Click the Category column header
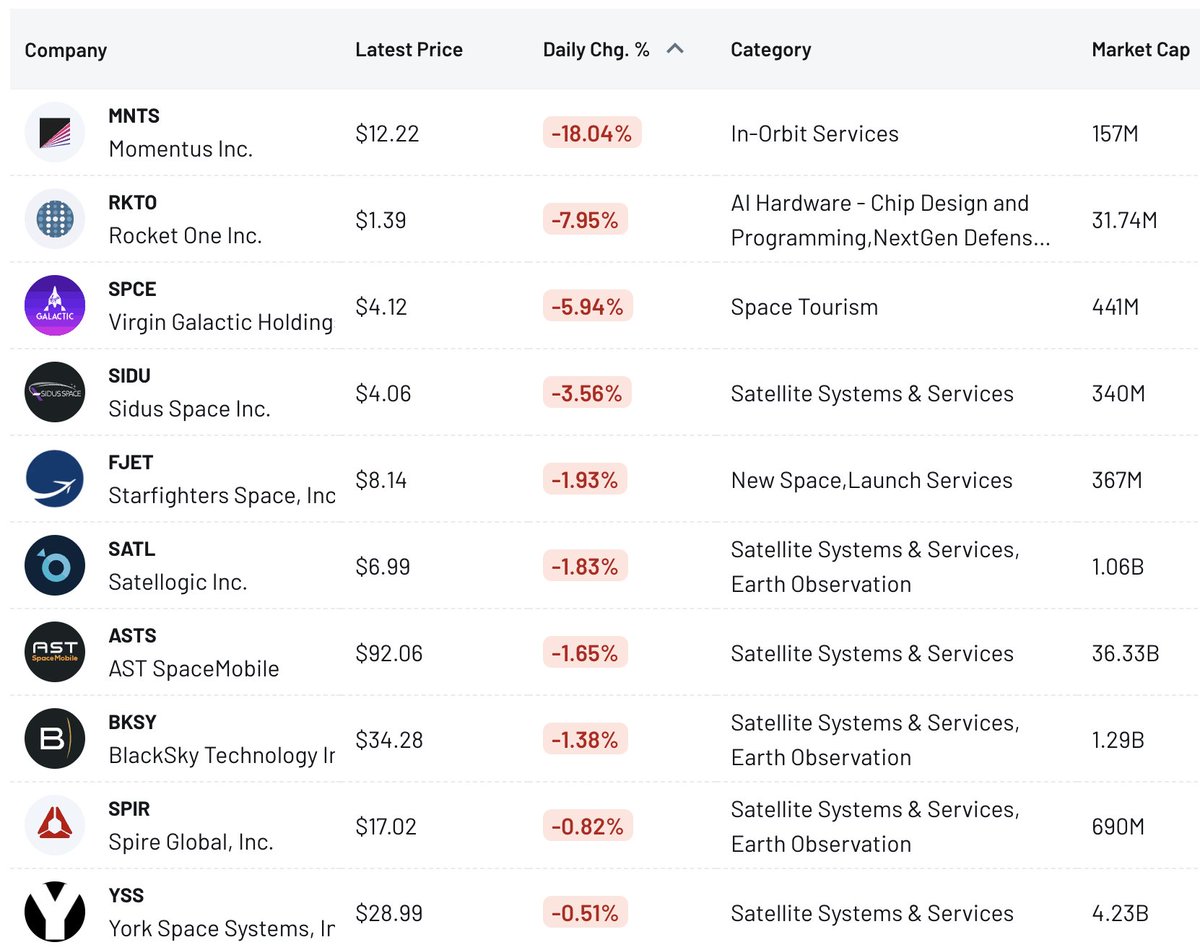The width and height of the screenshot is (1200, 950). pos(771,49)
